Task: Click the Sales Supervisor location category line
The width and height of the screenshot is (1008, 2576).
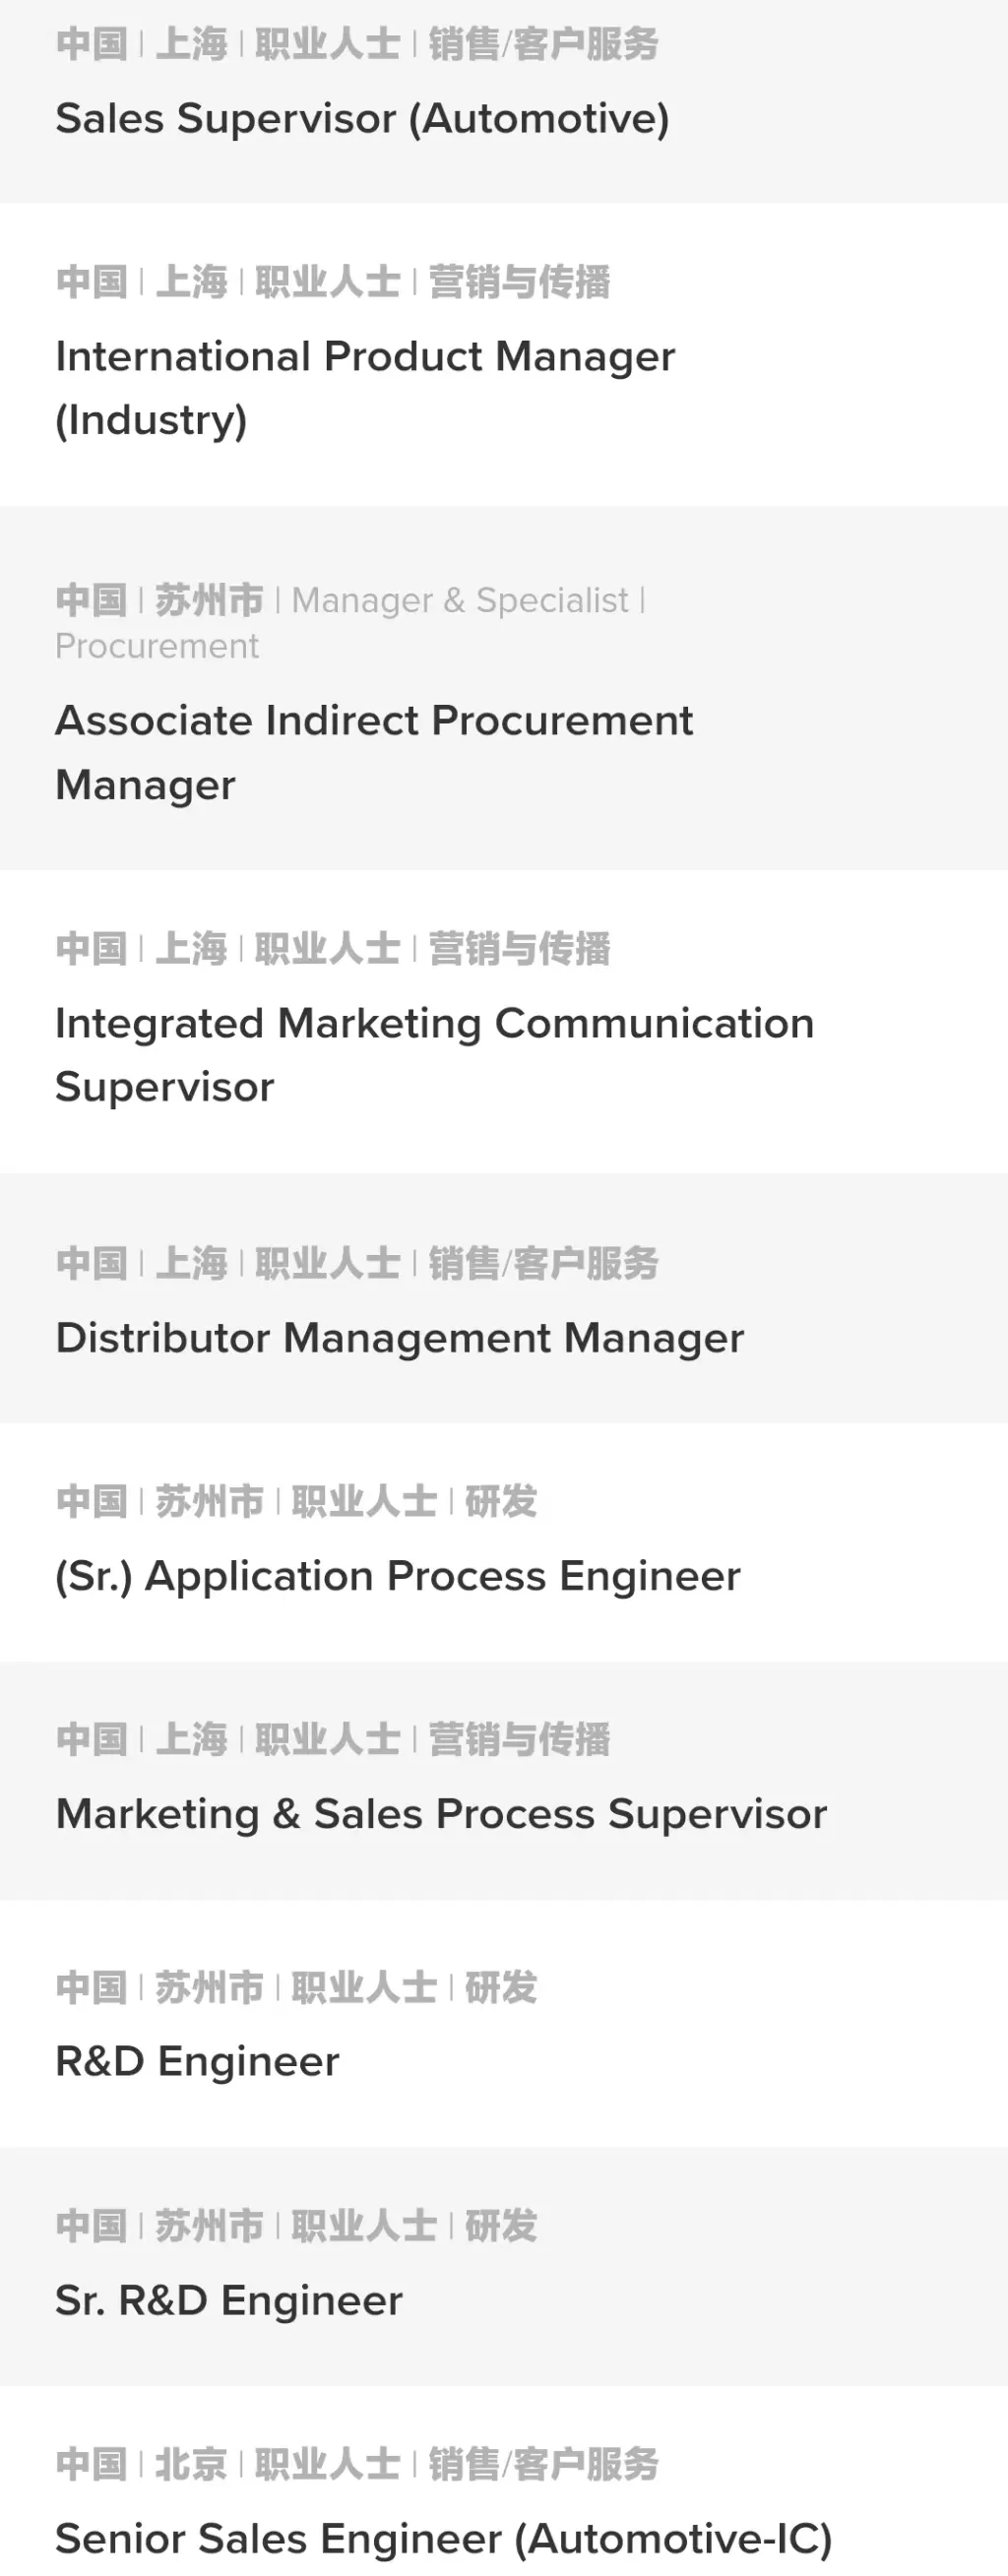Action: click(x=357, y=44)
